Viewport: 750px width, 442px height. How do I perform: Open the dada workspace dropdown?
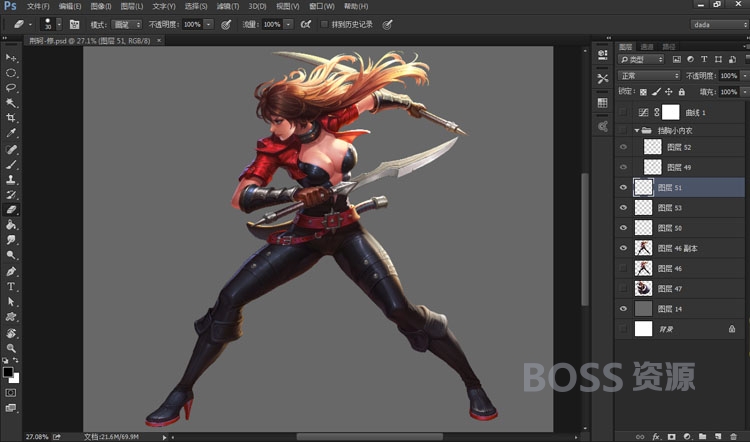click(719, 24)
